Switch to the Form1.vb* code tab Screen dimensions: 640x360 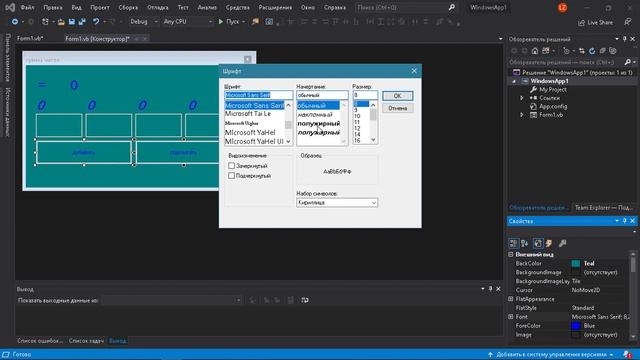(30, 38)
